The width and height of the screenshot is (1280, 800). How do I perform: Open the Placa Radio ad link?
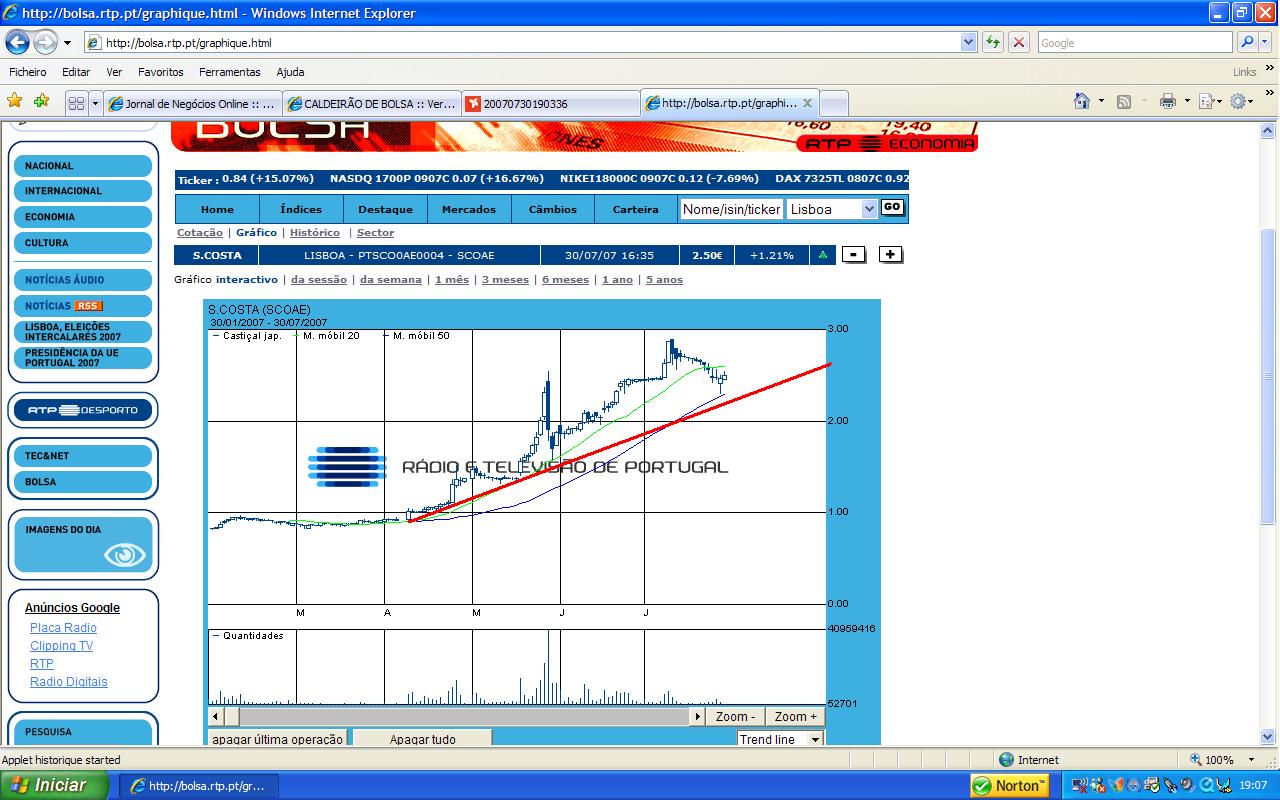(x=63, y=628)
